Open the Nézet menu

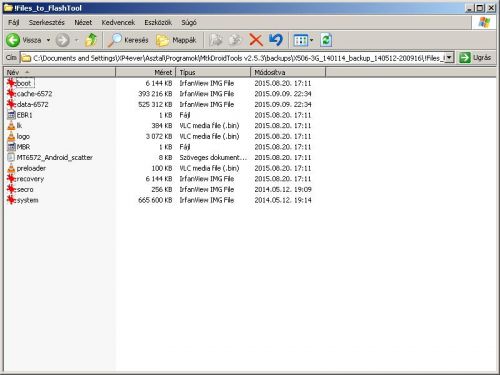[83, 22]
